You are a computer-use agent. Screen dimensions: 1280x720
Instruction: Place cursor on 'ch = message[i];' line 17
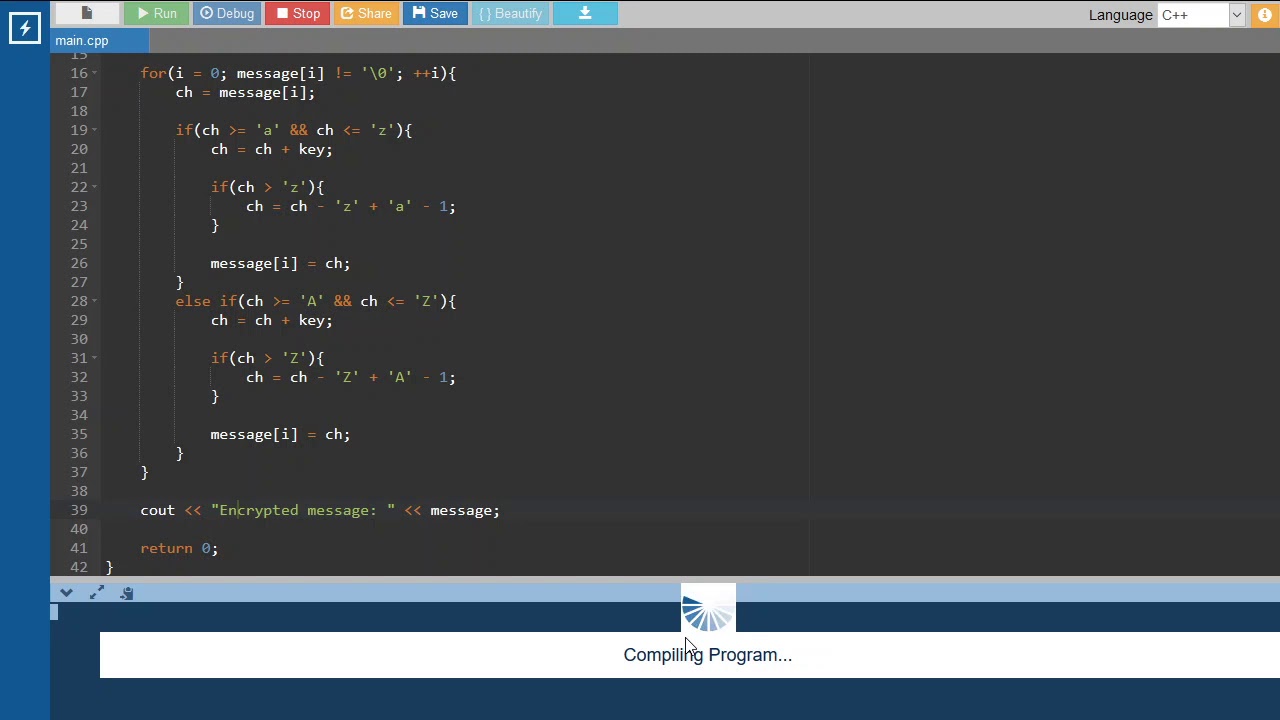pyautogui.click(x=245, y=92)
